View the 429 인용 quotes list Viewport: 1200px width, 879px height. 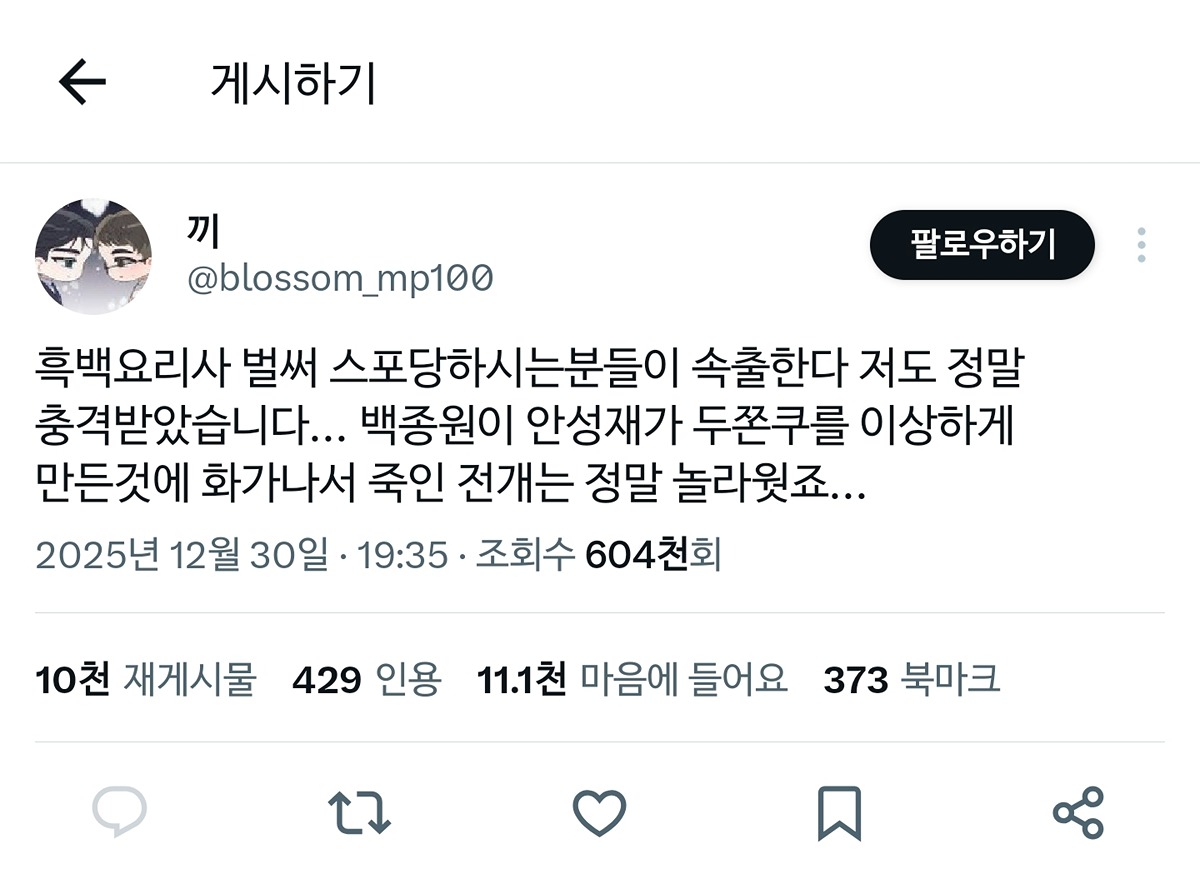(366, 681)
